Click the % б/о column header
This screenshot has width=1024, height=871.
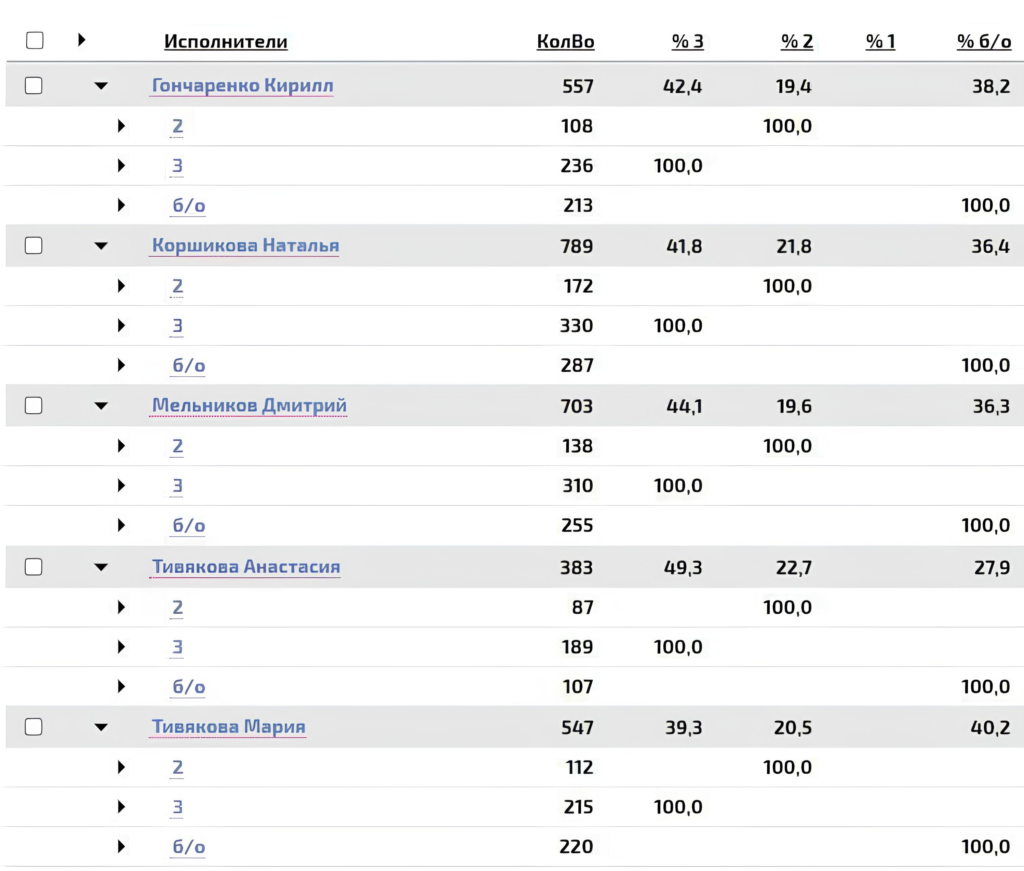[982, 41]
